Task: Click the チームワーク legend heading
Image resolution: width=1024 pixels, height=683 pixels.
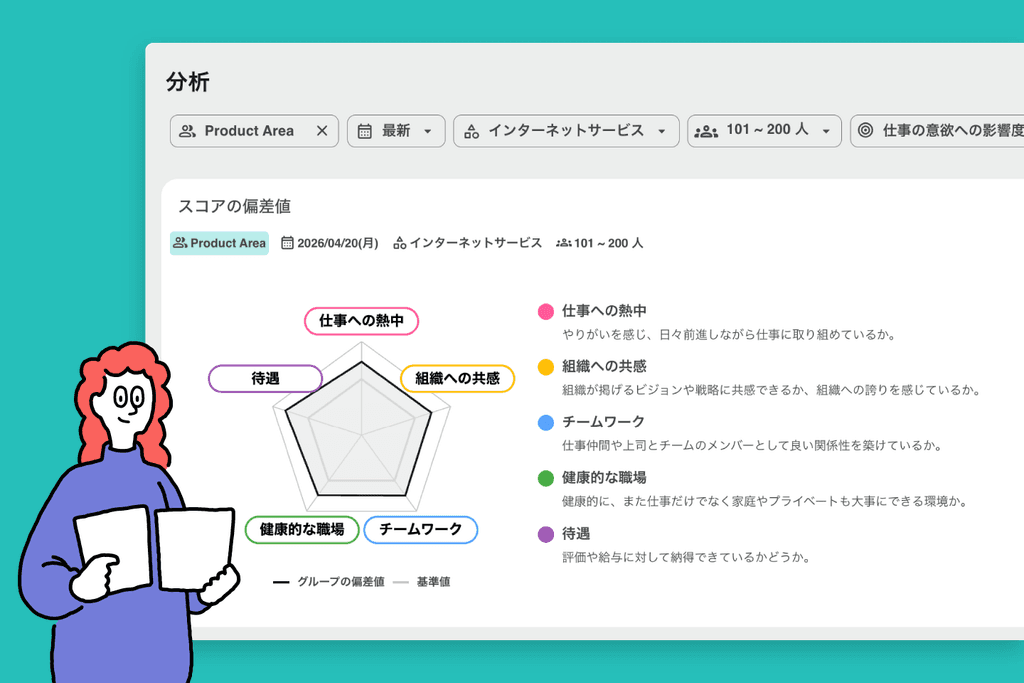Action: [x=603, y=422]
